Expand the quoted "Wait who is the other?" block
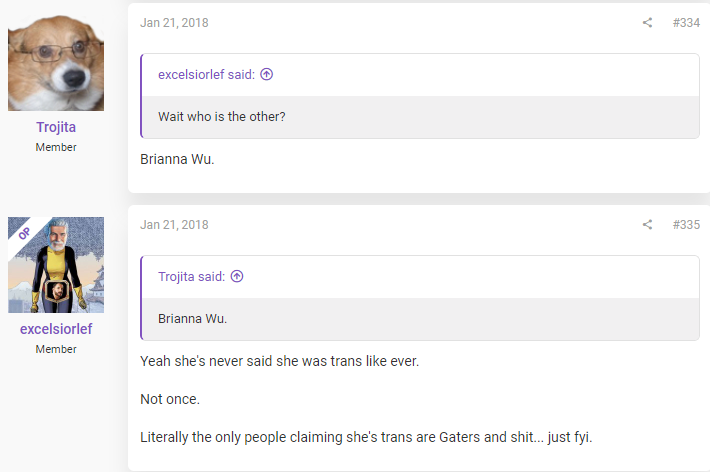 pos(421,117)
